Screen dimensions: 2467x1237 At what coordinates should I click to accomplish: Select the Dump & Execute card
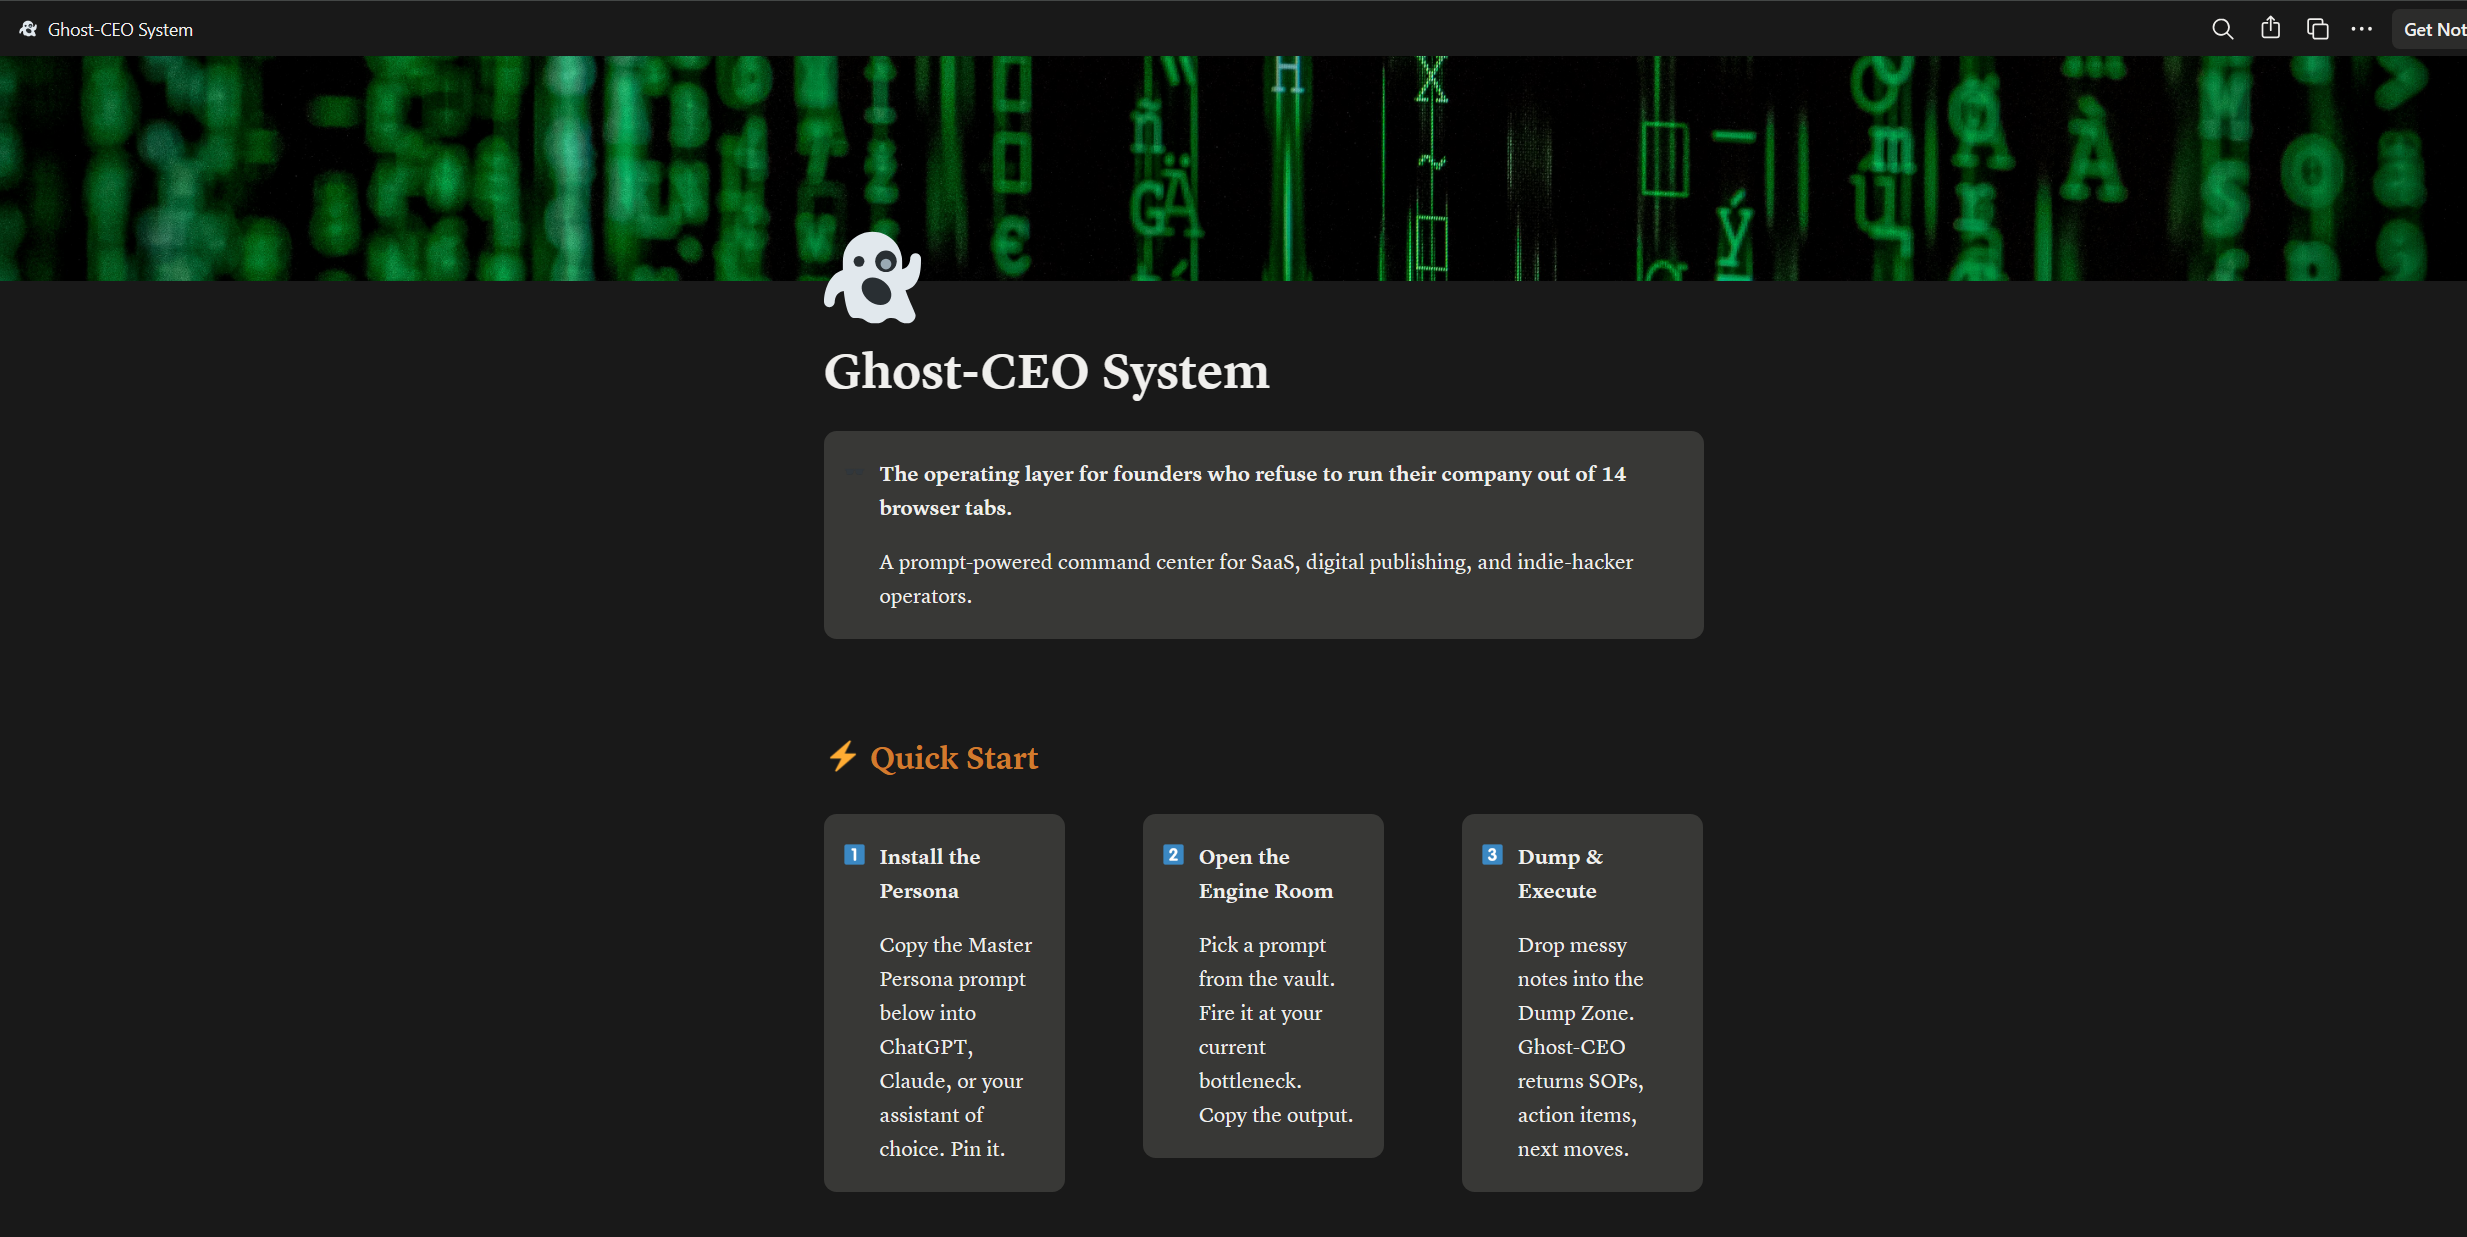[x=1581, y=1000]
